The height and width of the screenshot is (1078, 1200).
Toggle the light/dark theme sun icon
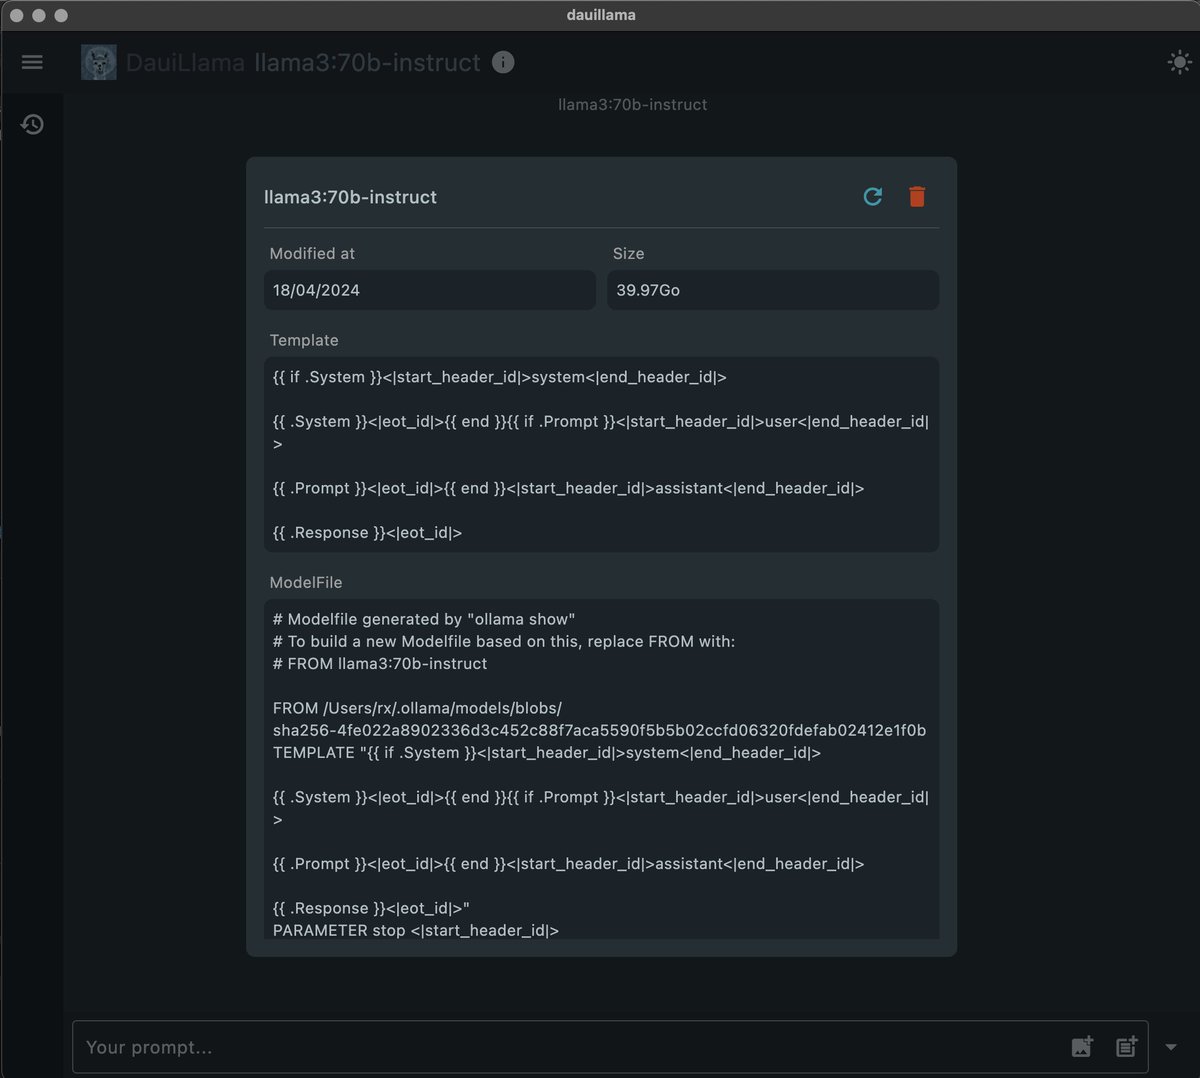[1179, 63]
